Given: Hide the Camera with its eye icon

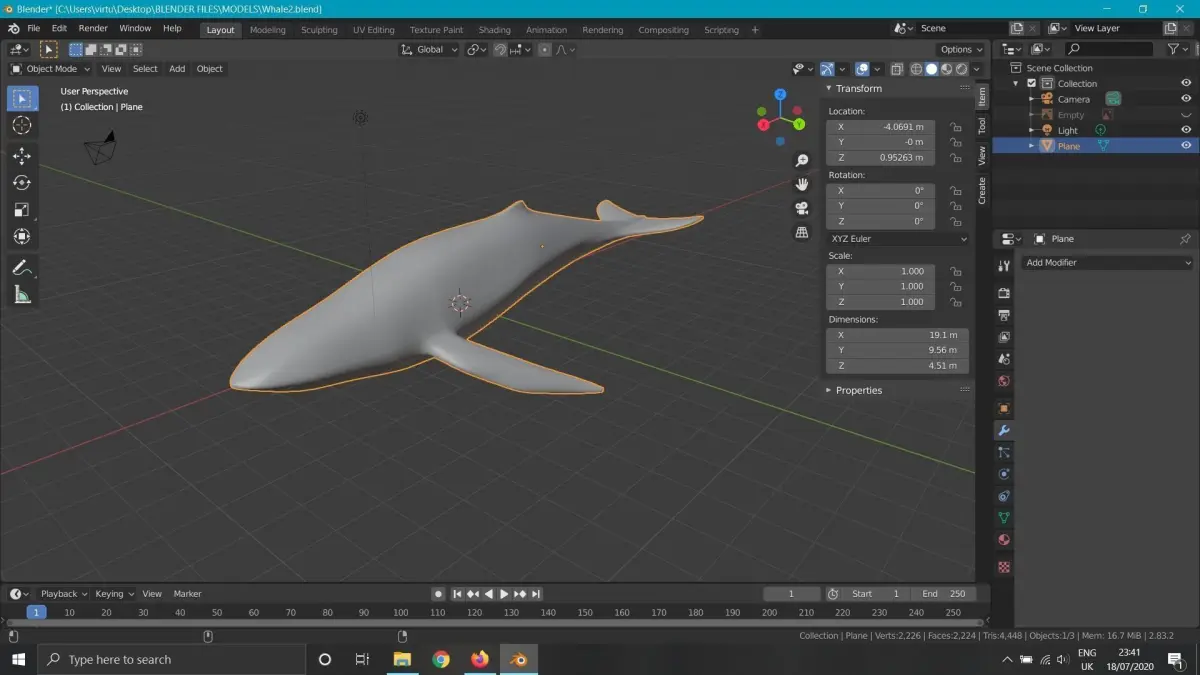Looking at the screenshot, I should pyautogui.click(x=1186, y=98).
